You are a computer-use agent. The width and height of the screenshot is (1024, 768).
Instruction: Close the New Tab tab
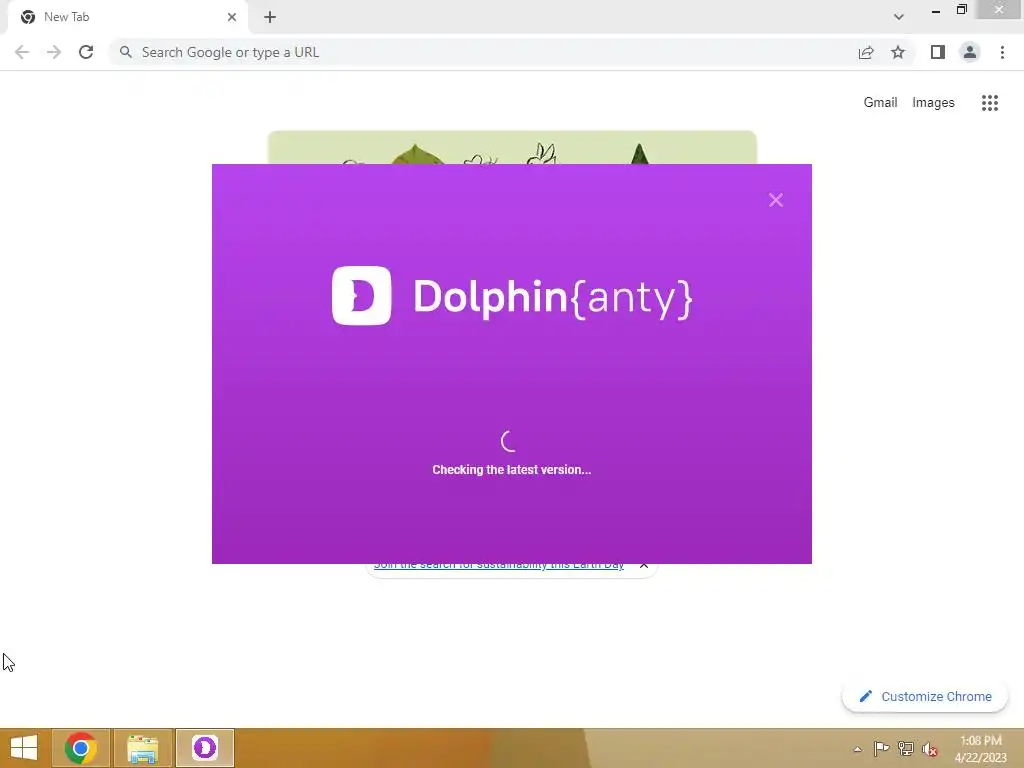232,17
